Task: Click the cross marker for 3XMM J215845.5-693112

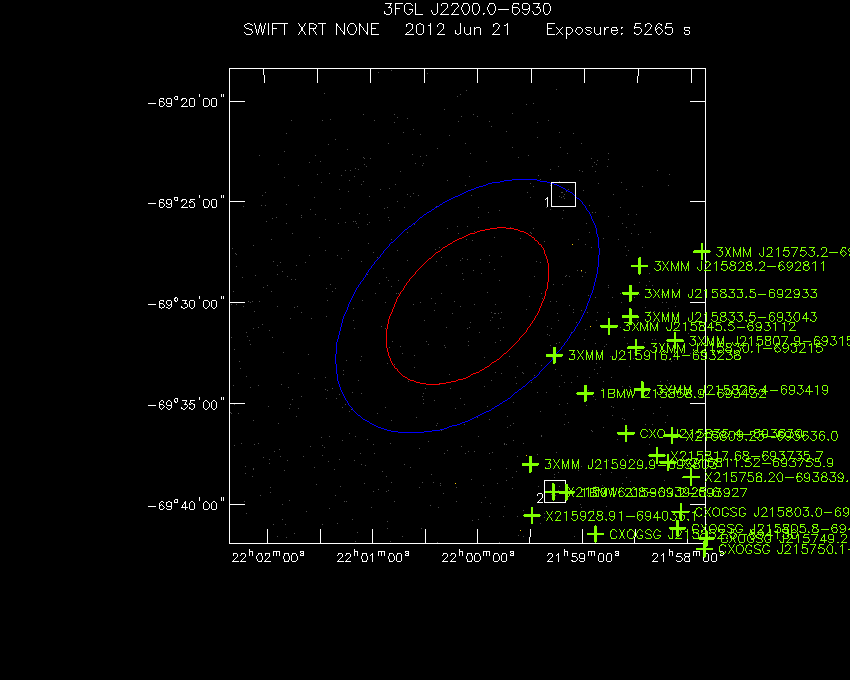Action: point(609,326)
